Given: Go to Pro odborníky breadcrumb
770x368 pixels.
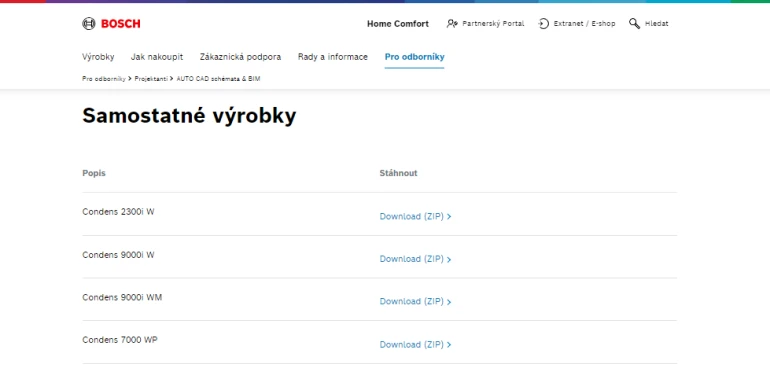Looking at the screenshot, I should tap(104, 79).
